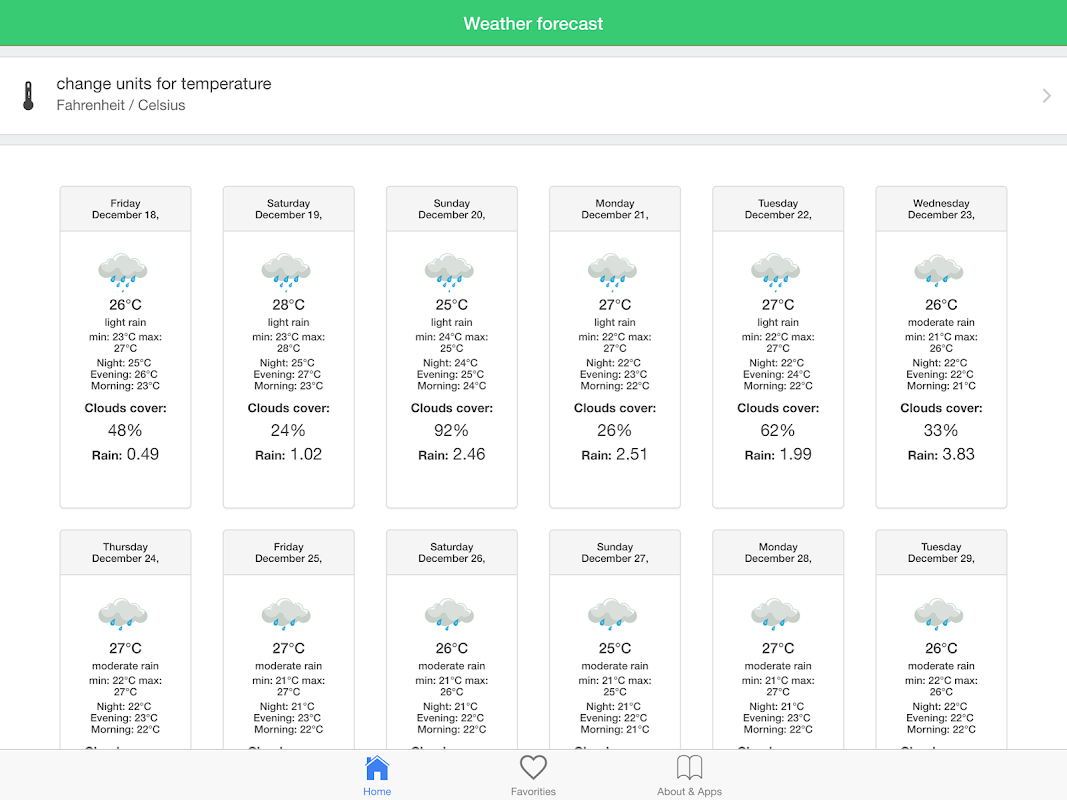Select the Wednesday December 23 card header
This screenshot has height=800, width=1067.
point(941,209)
